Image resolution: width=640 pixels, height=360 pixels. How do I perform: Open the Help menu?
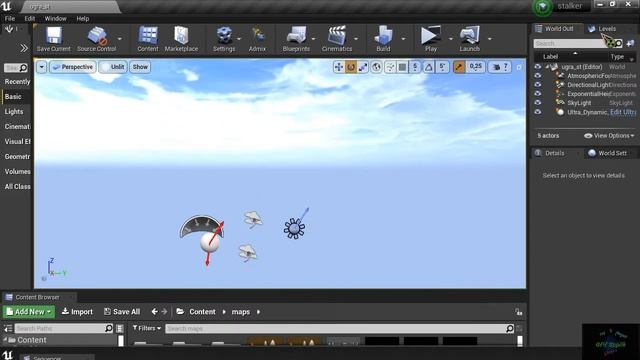coord(82,18)
